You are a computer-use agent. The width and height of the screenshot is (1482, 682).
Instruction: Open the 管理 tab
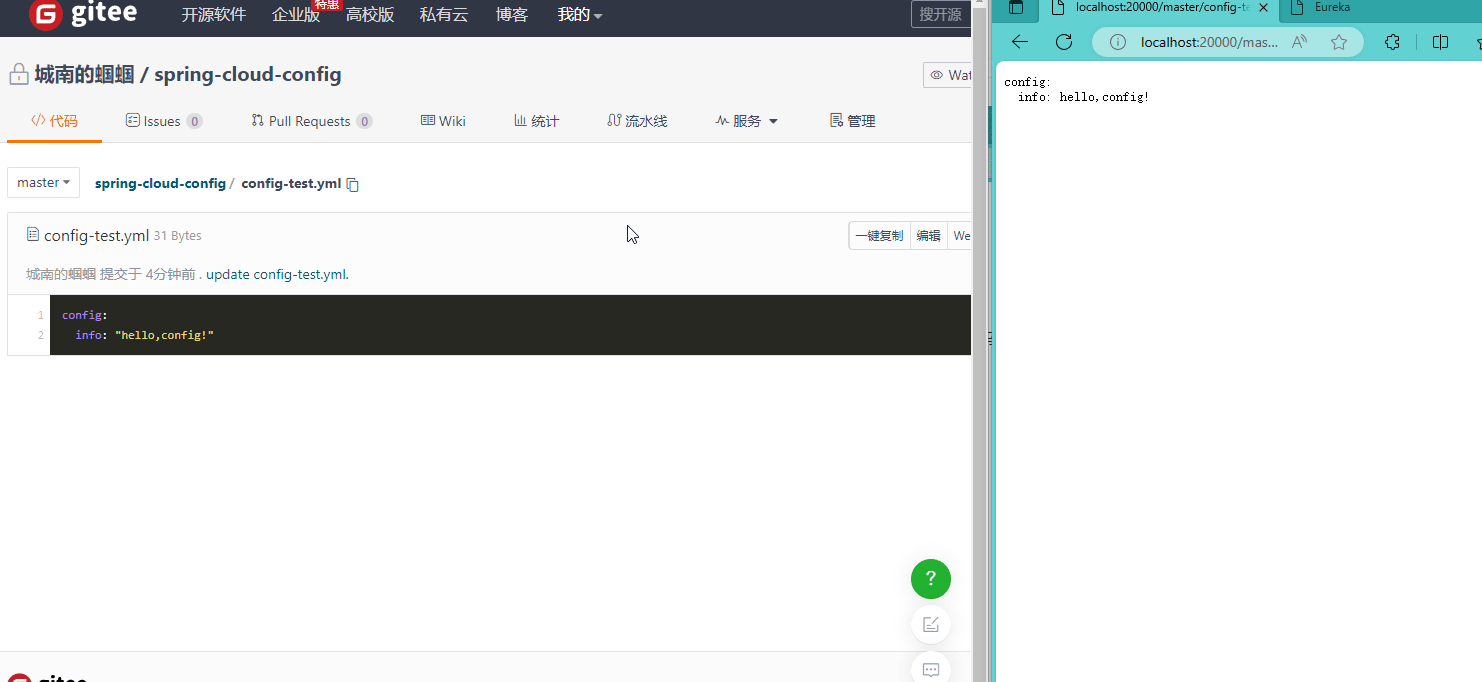pyautogui.click(x=853, y=121)
